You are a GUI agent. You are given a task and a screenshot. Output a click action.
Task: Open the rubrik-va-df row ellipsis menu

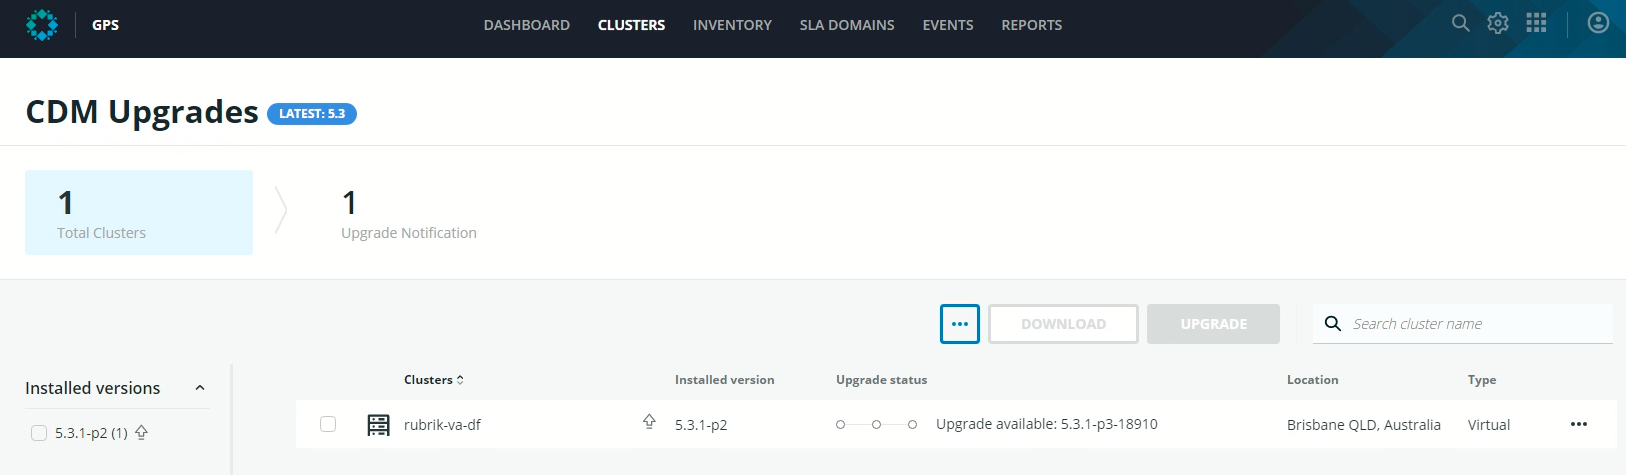click(1579, 424)
